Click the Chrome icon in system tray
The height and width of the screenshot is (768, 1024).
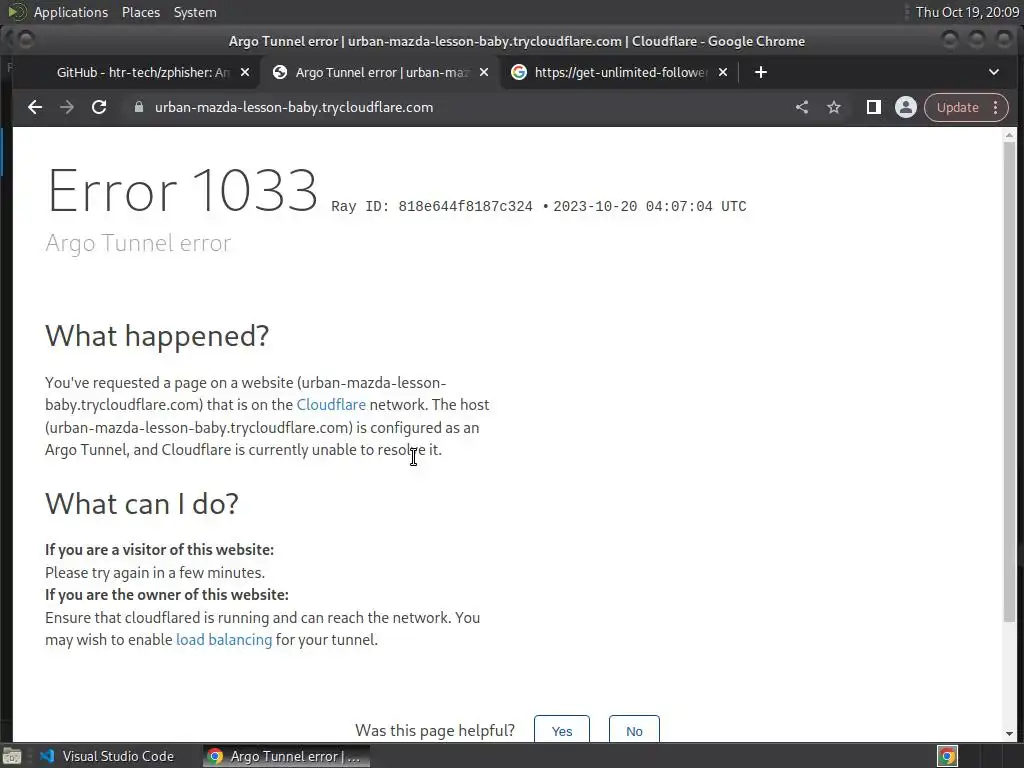tap(947, 756)
